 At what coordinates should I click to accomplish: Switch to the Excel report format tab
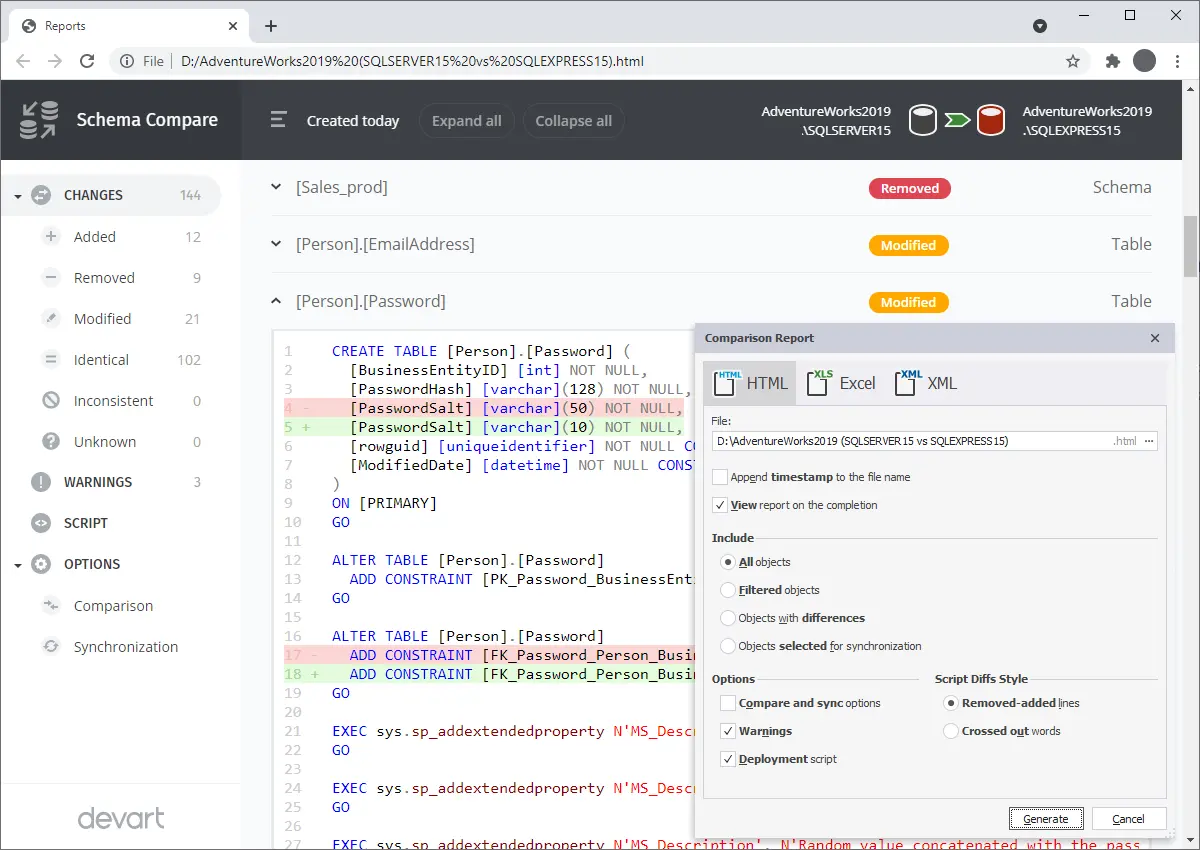tap(843, 383)
